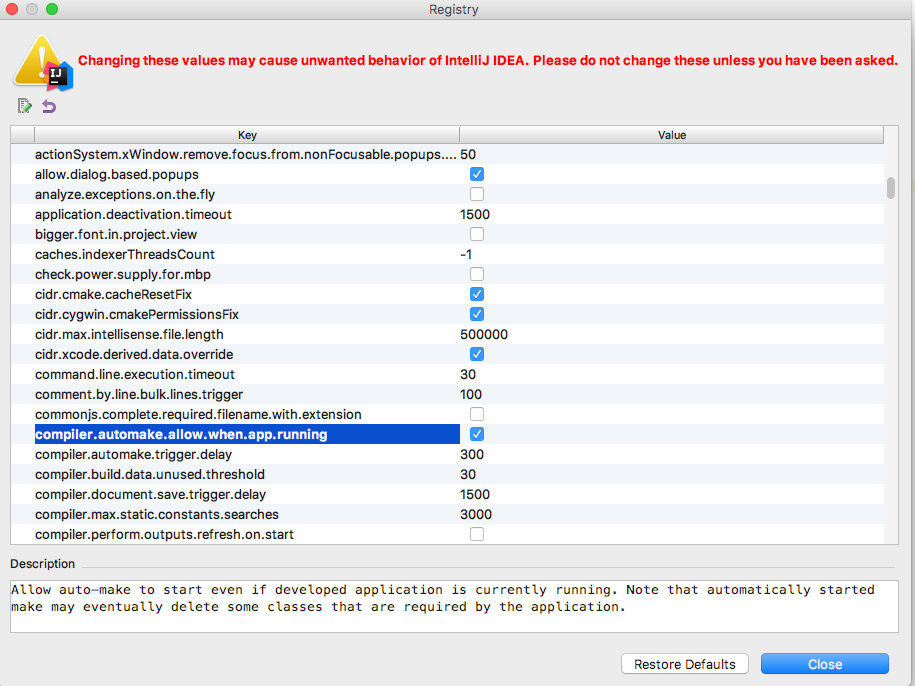Sort by the Key column header
Viewport: 915px width, 686px height.
tap(247, 135)
